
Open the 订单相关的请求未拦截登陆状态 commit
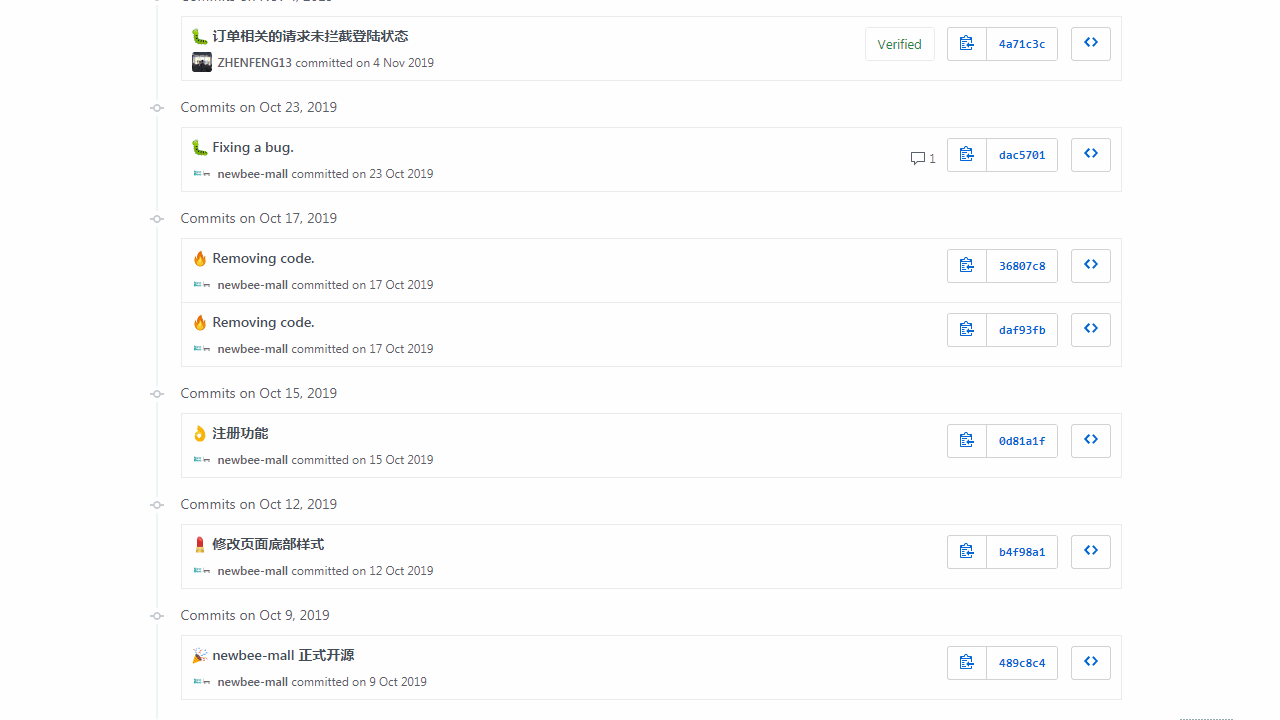click(x=310, y=36)
